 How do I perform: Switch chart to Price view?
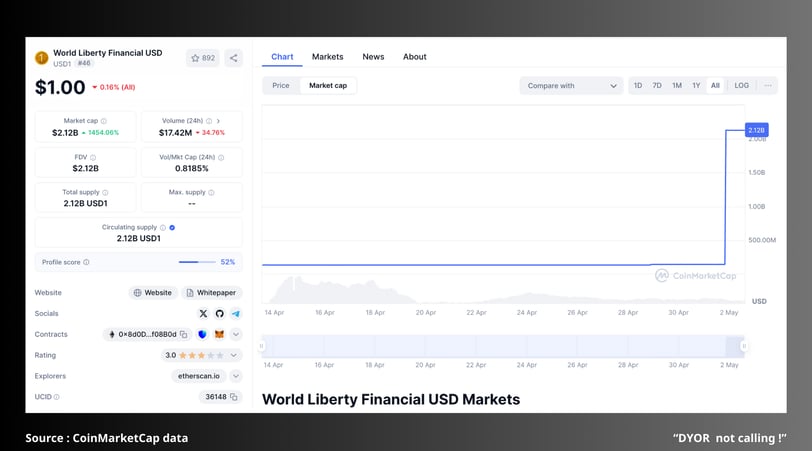coord(281,85)
